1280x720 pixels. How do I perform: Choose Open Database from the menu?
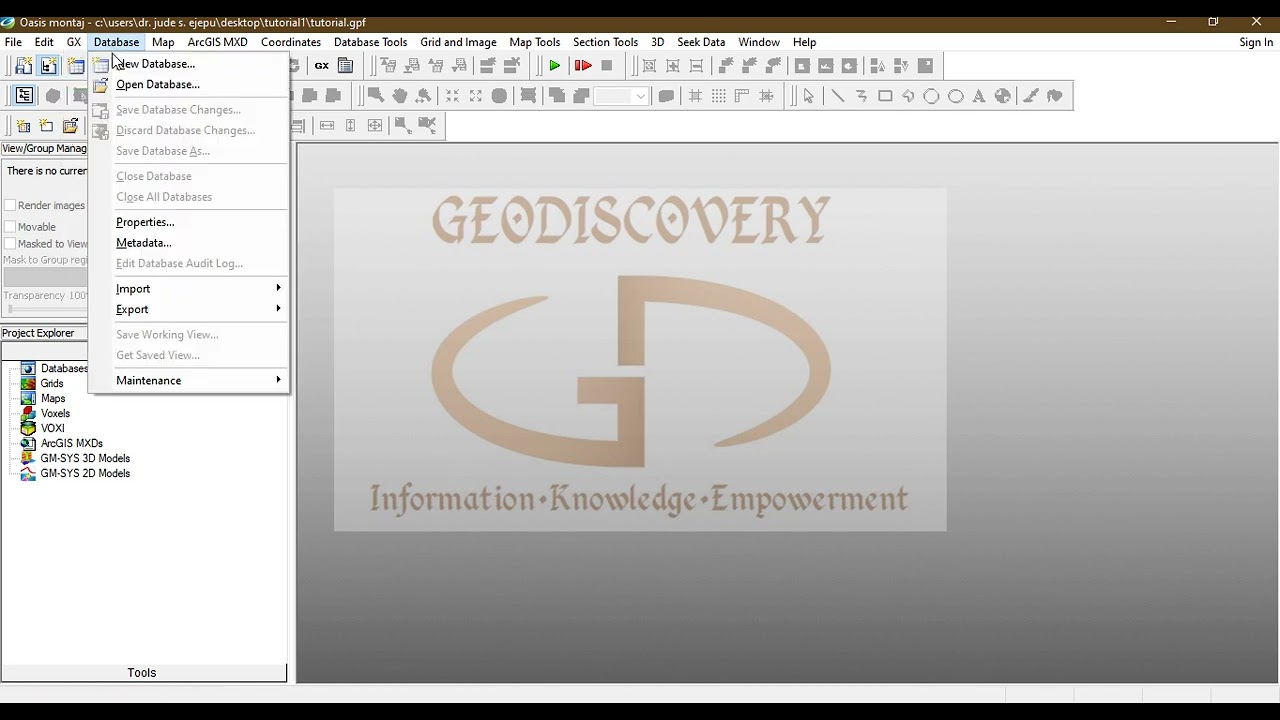(158, 85)
